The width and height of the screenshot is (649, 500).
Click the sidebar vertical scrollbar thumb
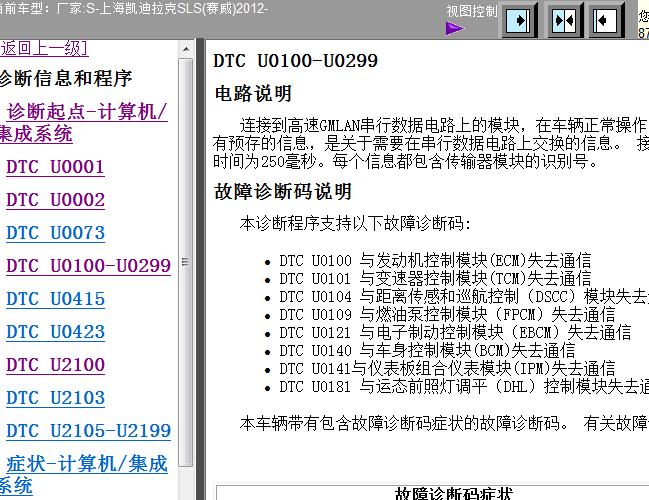(186, 262)
